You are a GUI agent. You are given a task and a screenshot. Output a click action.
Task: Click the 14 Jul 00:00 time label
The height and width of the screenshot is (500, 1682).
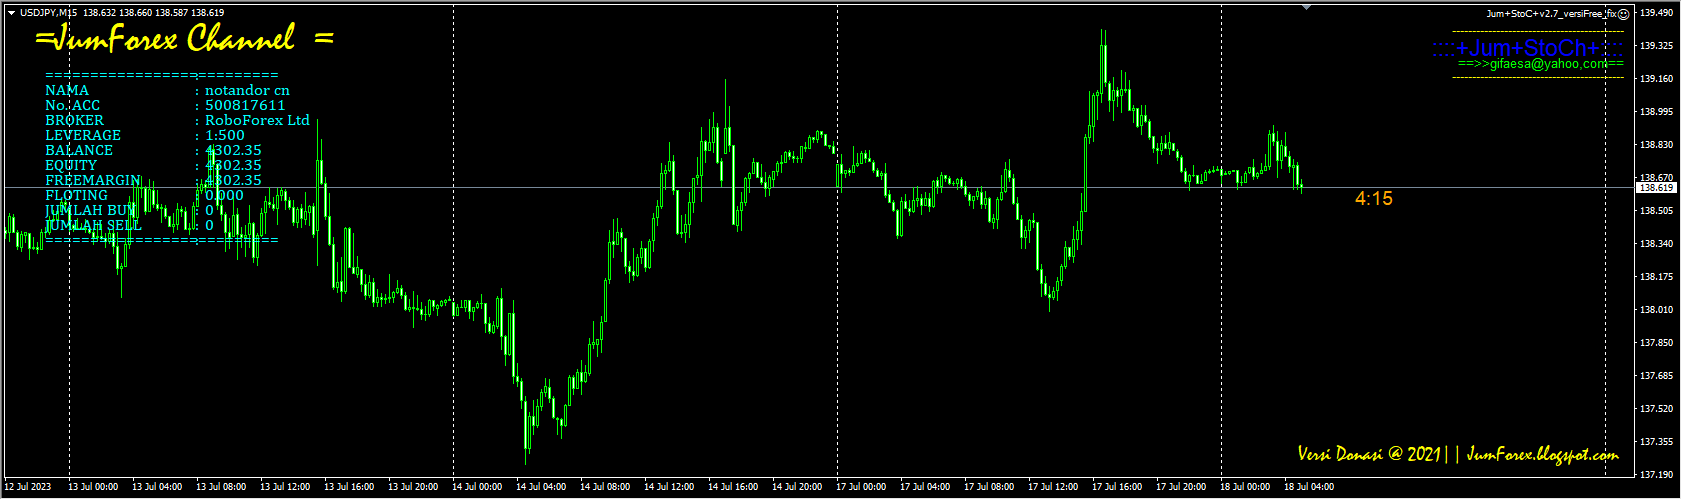(477, 487)
